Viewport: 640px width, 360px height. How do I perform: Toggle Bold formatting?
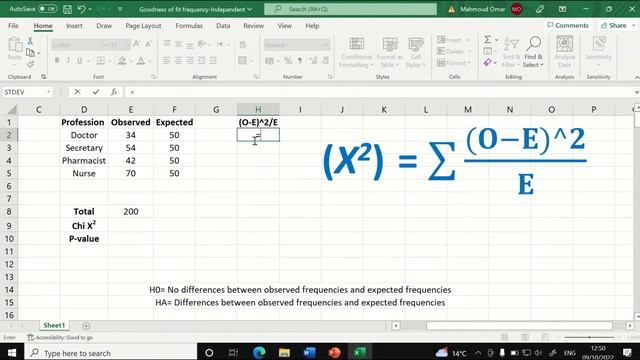(57, 60)
